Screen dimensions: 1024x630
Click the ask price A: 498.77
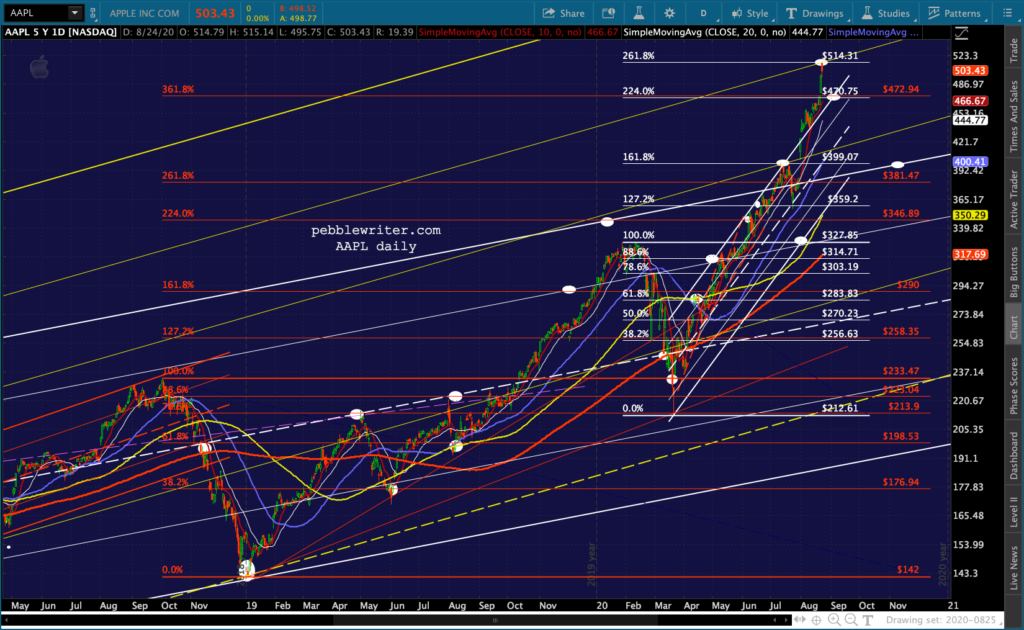298,18
